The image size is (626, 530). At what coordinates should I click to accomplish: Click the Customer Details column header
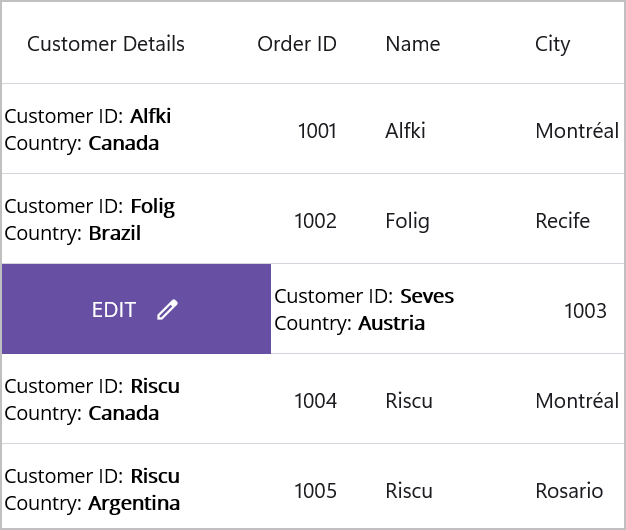click(x=106, y=44)
